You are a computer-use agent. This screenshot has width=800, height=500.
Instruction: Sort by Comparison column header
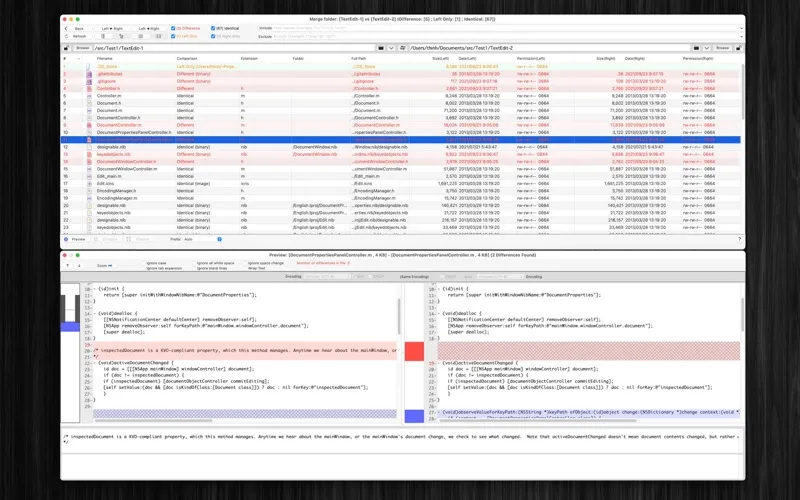pyautogui.click(x=187, y=59)
